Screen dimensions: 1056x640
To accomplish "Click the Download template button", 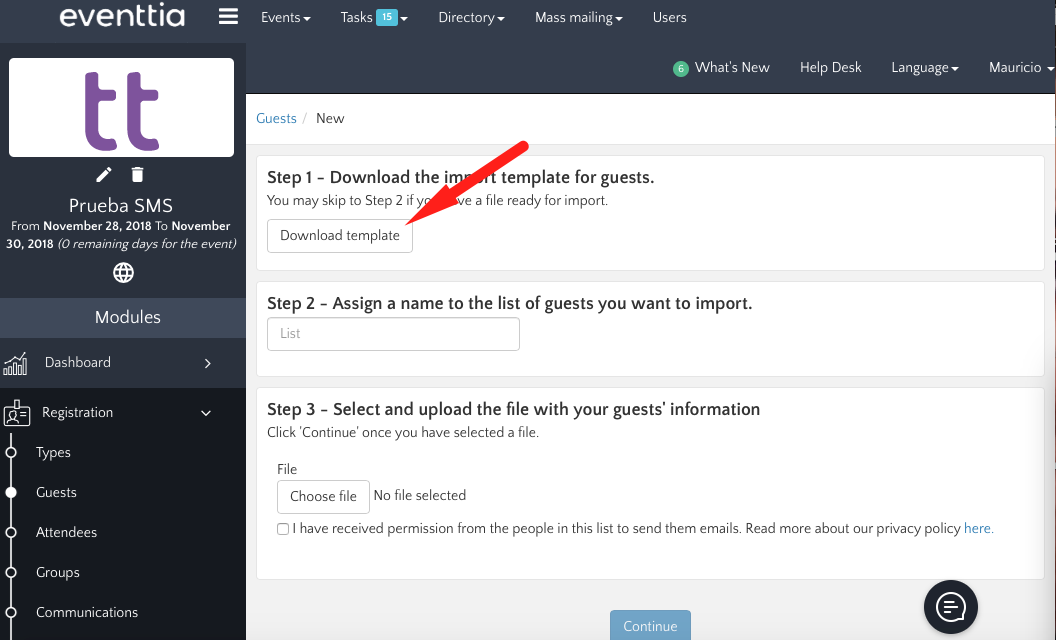I will [x=340, y=236].
